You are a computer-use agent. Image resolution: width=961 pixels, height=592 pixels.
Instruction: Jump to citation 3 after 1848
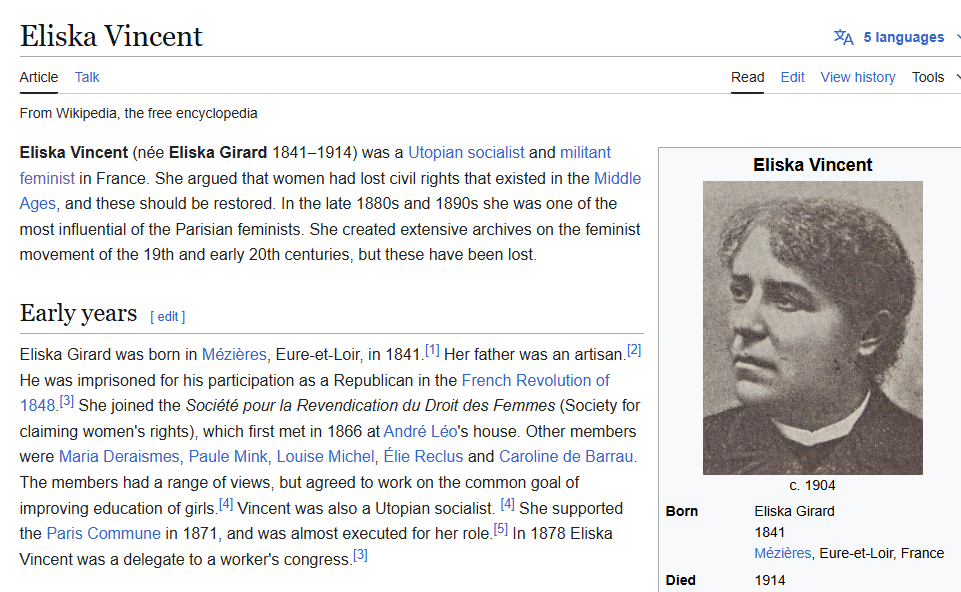point(66,401)
